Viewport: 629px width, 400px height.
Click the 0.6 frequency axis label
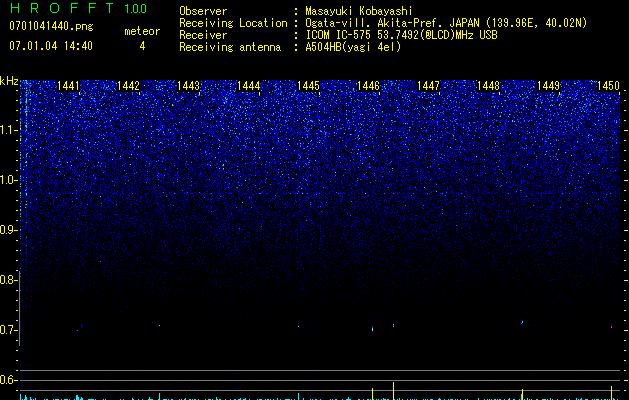[x=7, y=380]
